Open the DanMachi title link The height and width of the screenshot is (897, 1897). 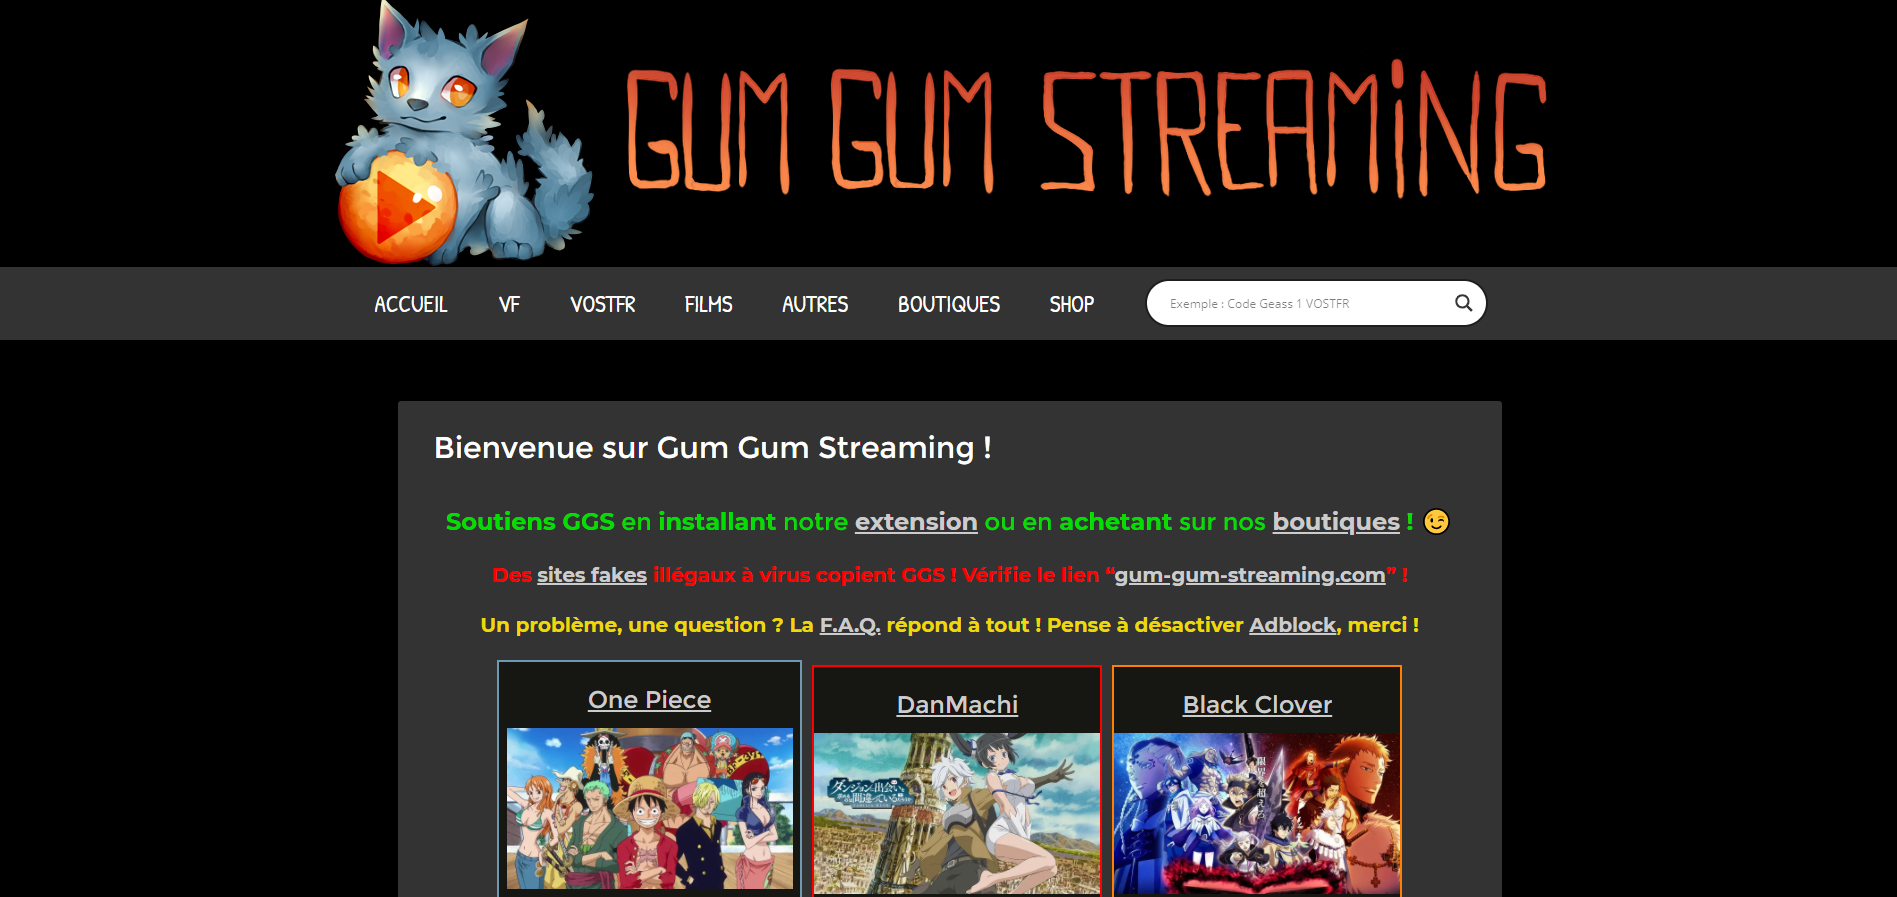(957, 705)
